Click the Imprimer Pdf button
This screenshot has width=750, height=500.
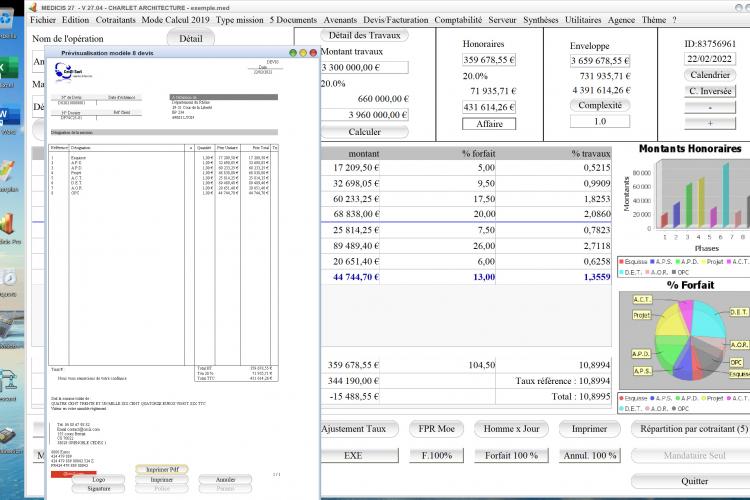pos(162,469)
